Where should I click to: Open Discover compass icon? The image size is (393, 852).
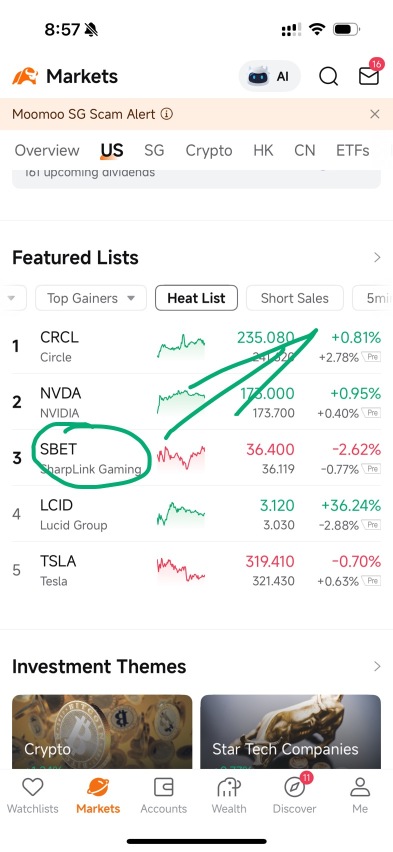(295, 787)
